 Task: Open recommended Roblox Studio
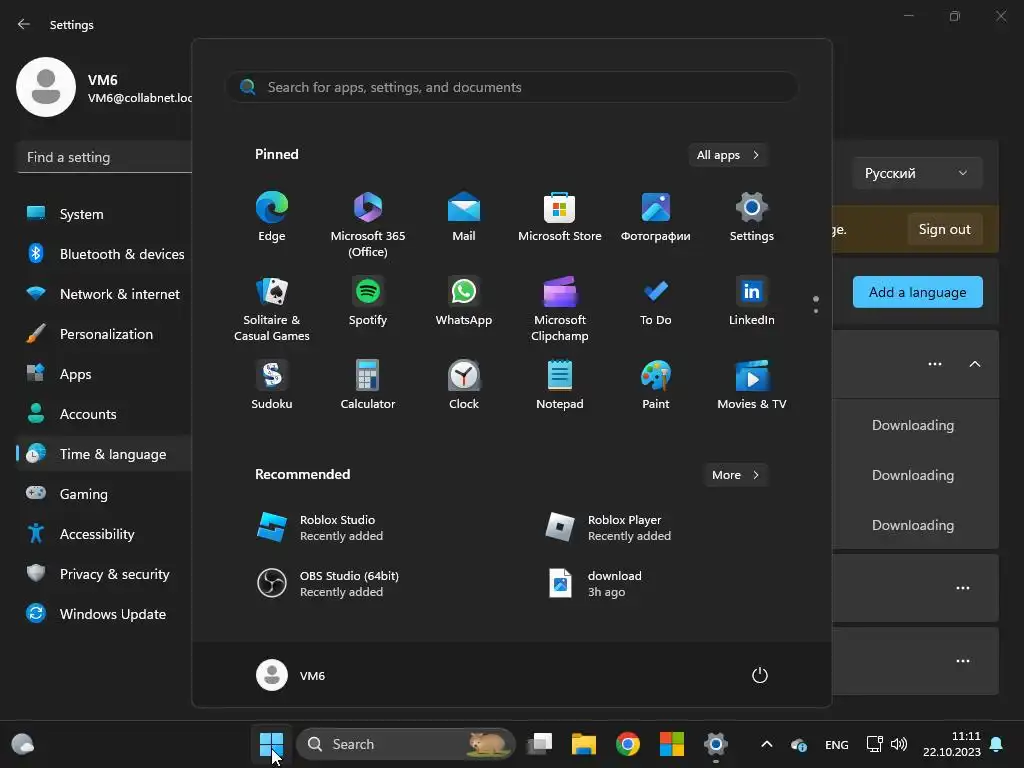tap(320, 528)
